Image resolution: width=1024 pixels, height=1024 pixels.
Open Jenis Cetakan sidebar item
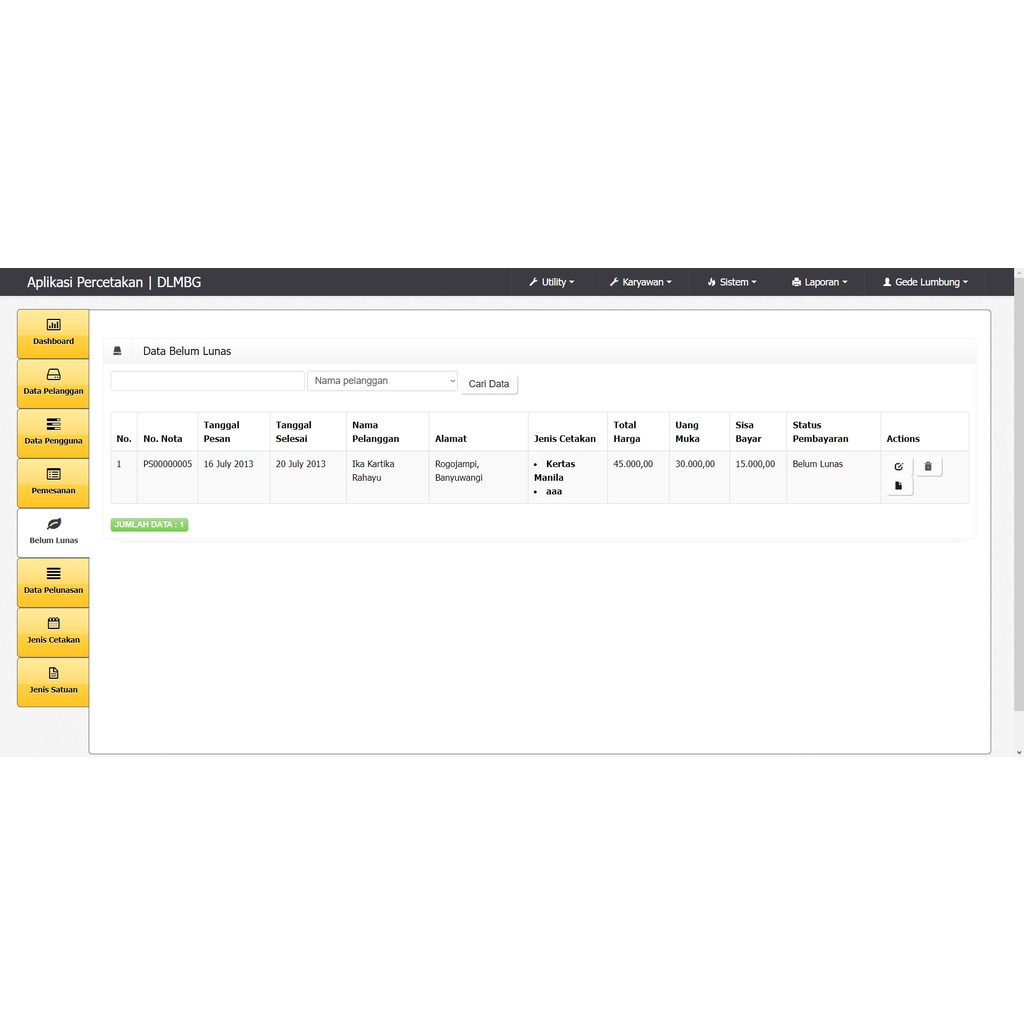click(x=53, y=632)
